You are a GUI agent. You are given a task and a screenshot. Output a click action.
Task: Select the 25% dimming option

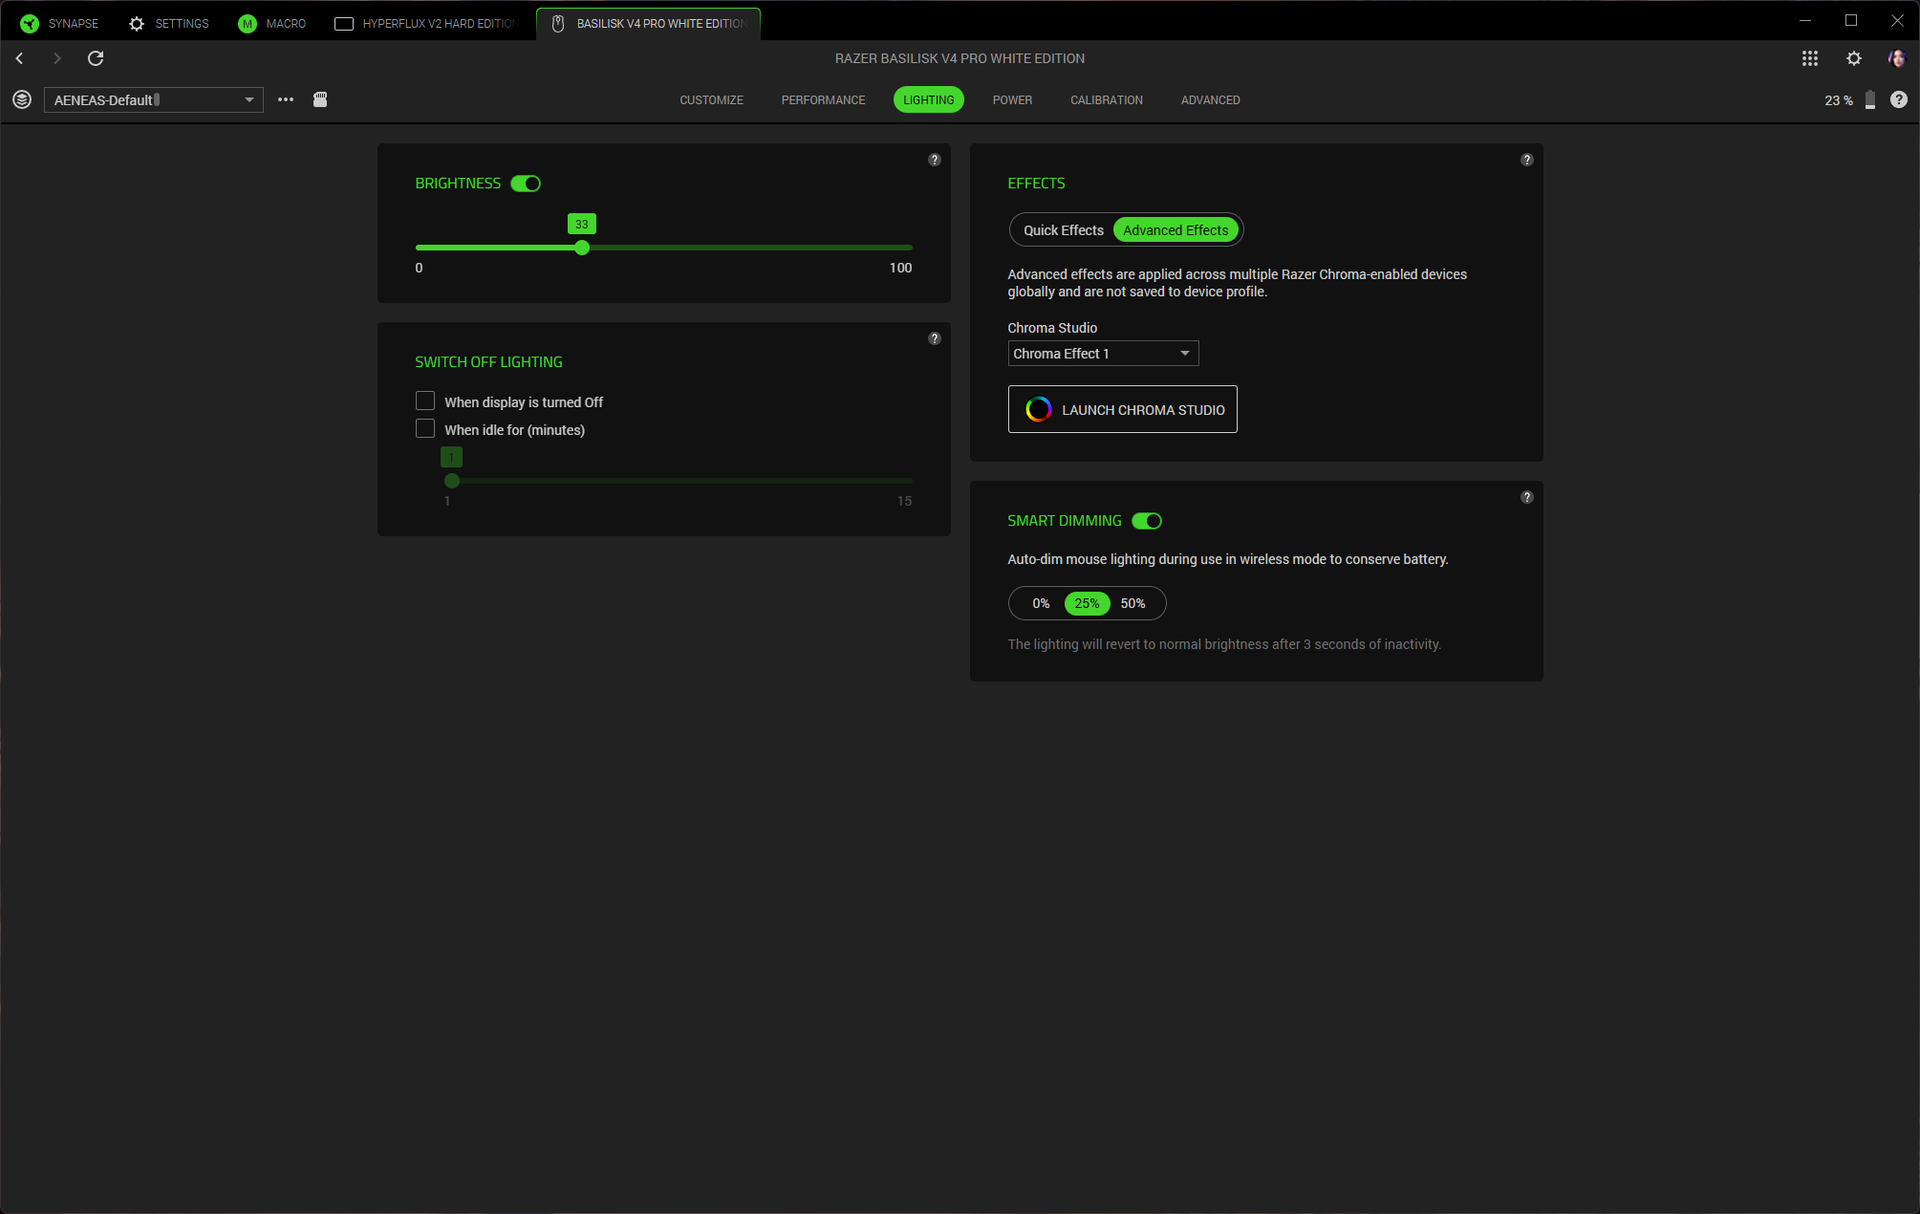1087,603
